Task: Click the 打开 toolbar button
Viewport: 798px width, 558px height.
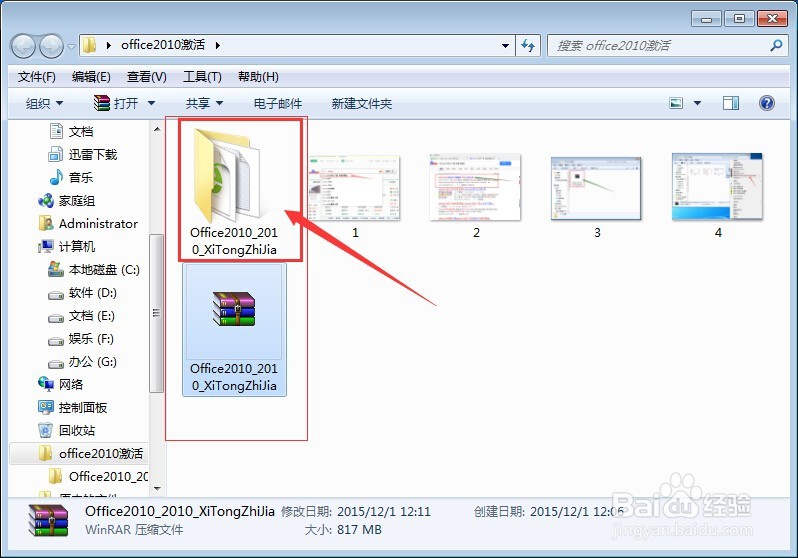Action: coord(117,103)
